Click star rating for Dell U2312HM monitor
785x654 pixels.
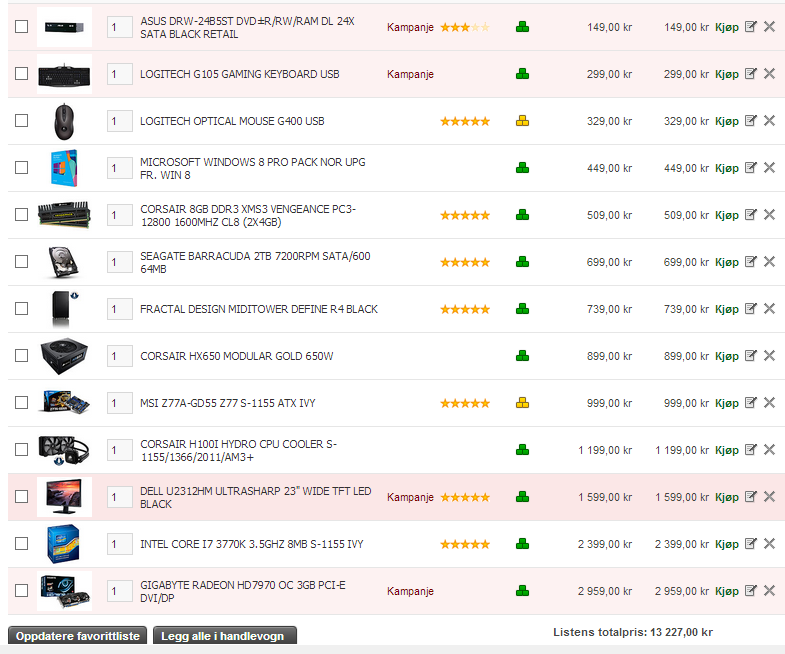tap(465, 497)
